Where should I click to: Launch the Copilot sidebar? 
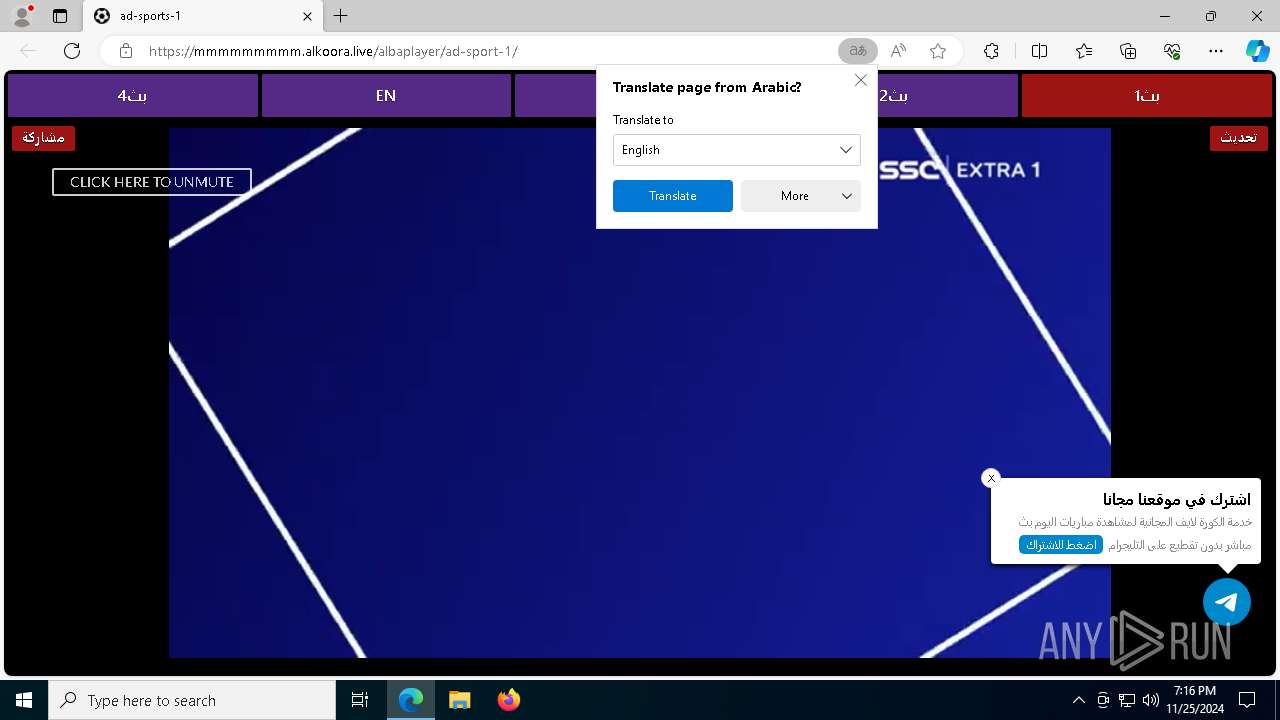[x=1257, y=51]
